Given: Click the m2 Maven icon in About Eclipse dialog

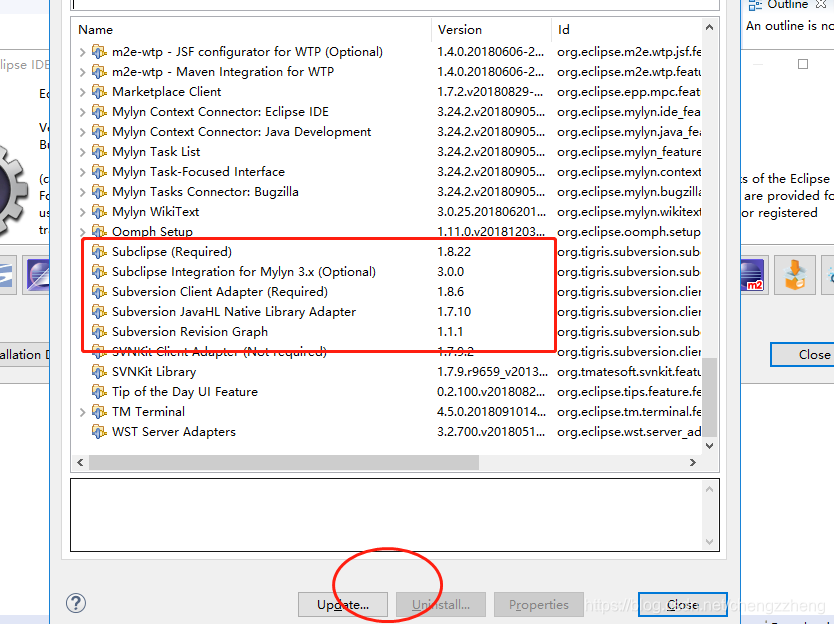Looking at the screenshot, I should tap(752, 274).
